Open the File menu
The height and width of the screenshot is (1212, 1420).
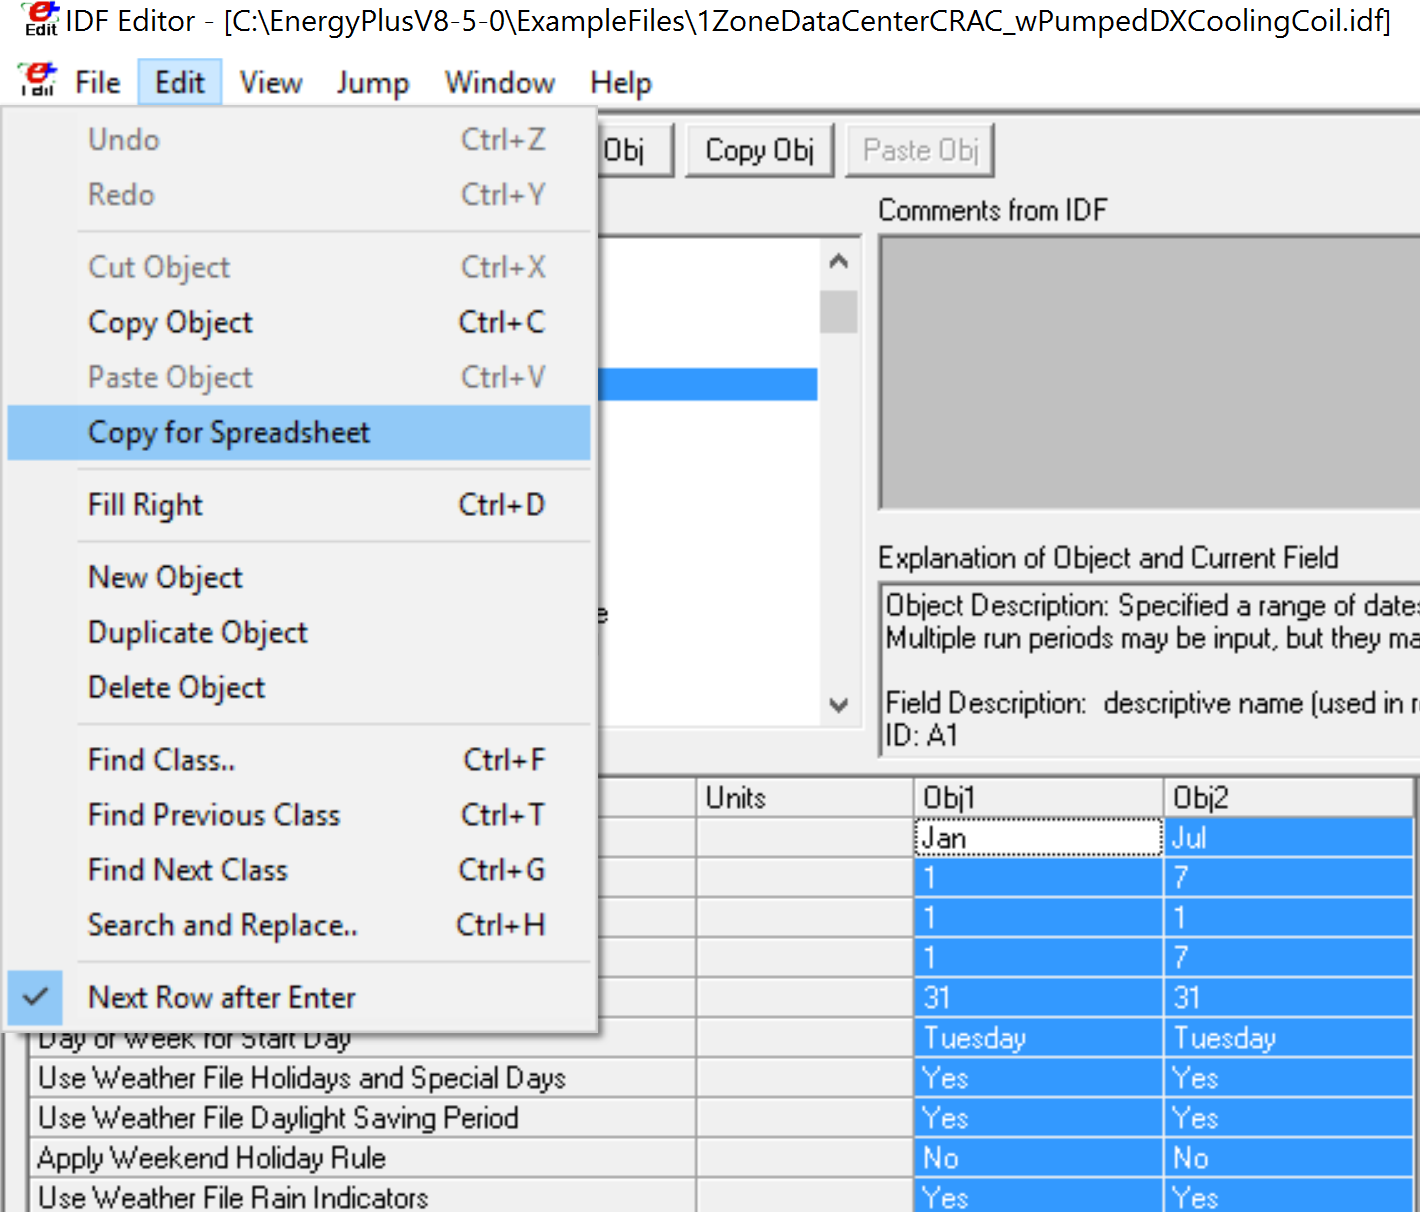click(98, 82)
